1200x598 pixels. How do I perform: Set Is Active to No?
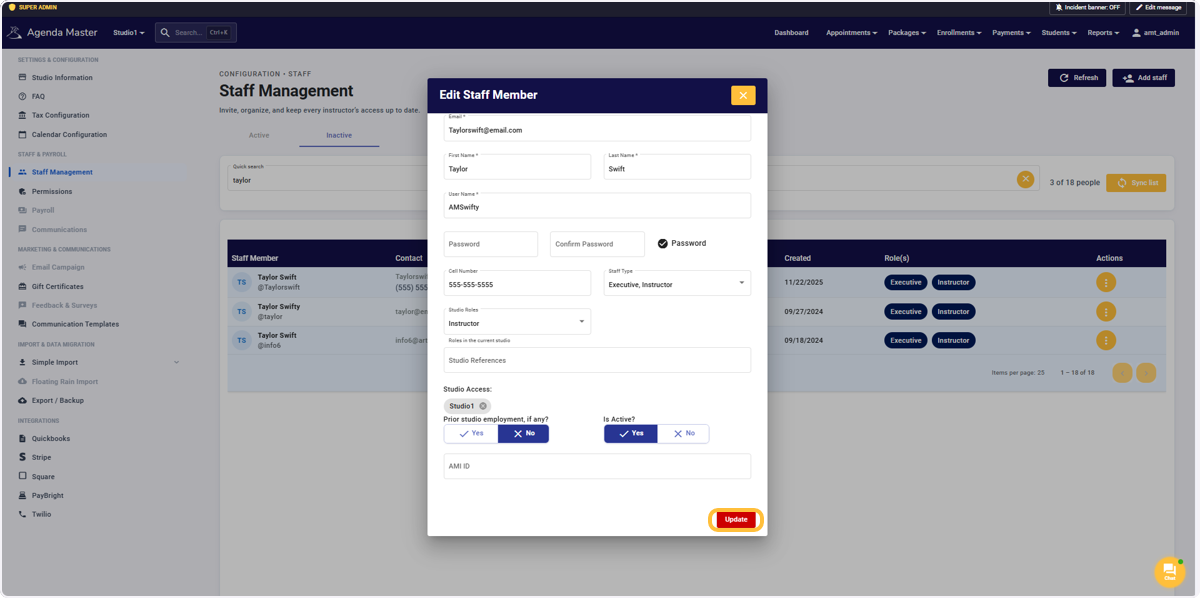684,434
